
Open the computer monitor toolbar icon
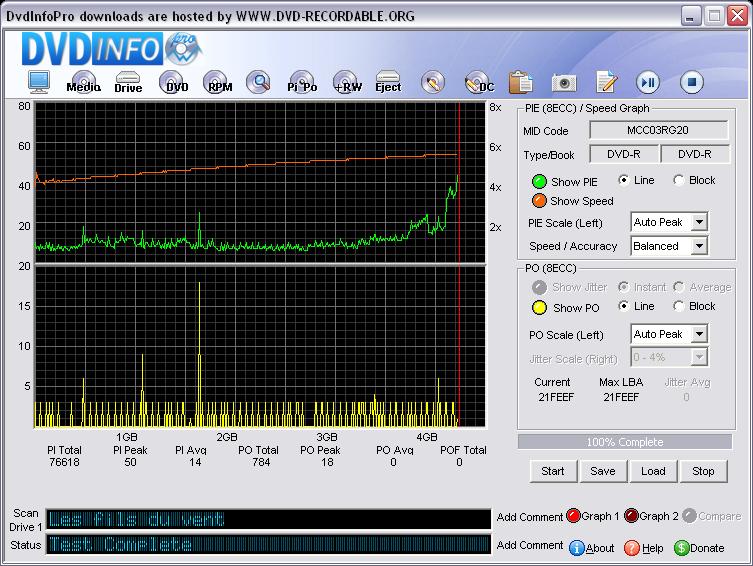[x=39, y=83]
